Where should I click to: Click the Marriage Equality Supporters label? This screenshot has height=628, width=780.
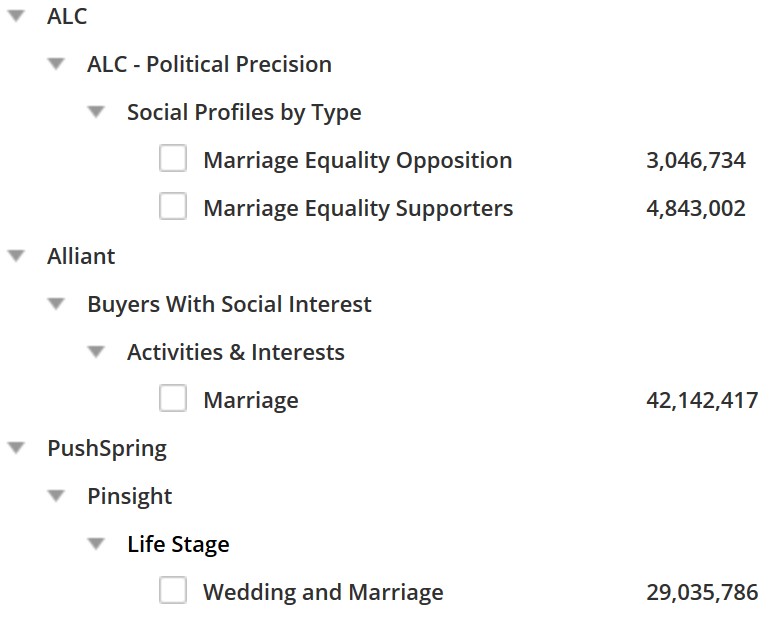click(x=358, y=208)
